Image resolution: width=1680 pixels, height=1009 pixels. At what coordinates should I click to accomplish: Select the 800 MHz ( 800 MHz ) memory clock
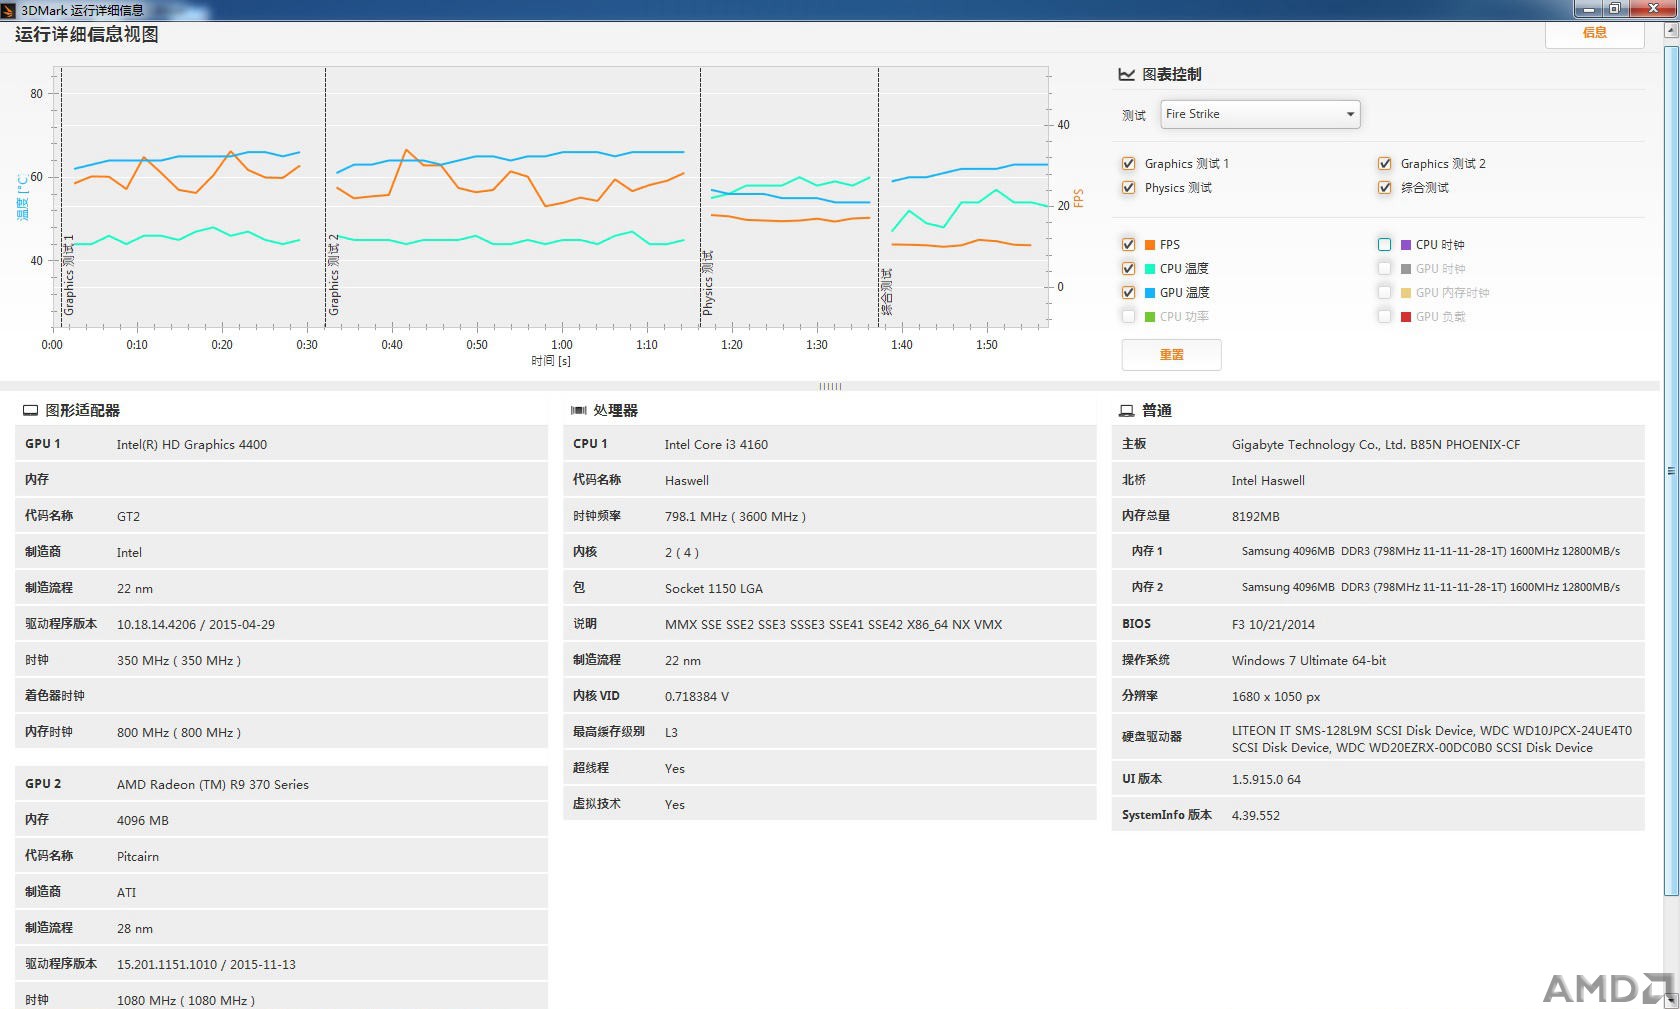click(179, 733)
